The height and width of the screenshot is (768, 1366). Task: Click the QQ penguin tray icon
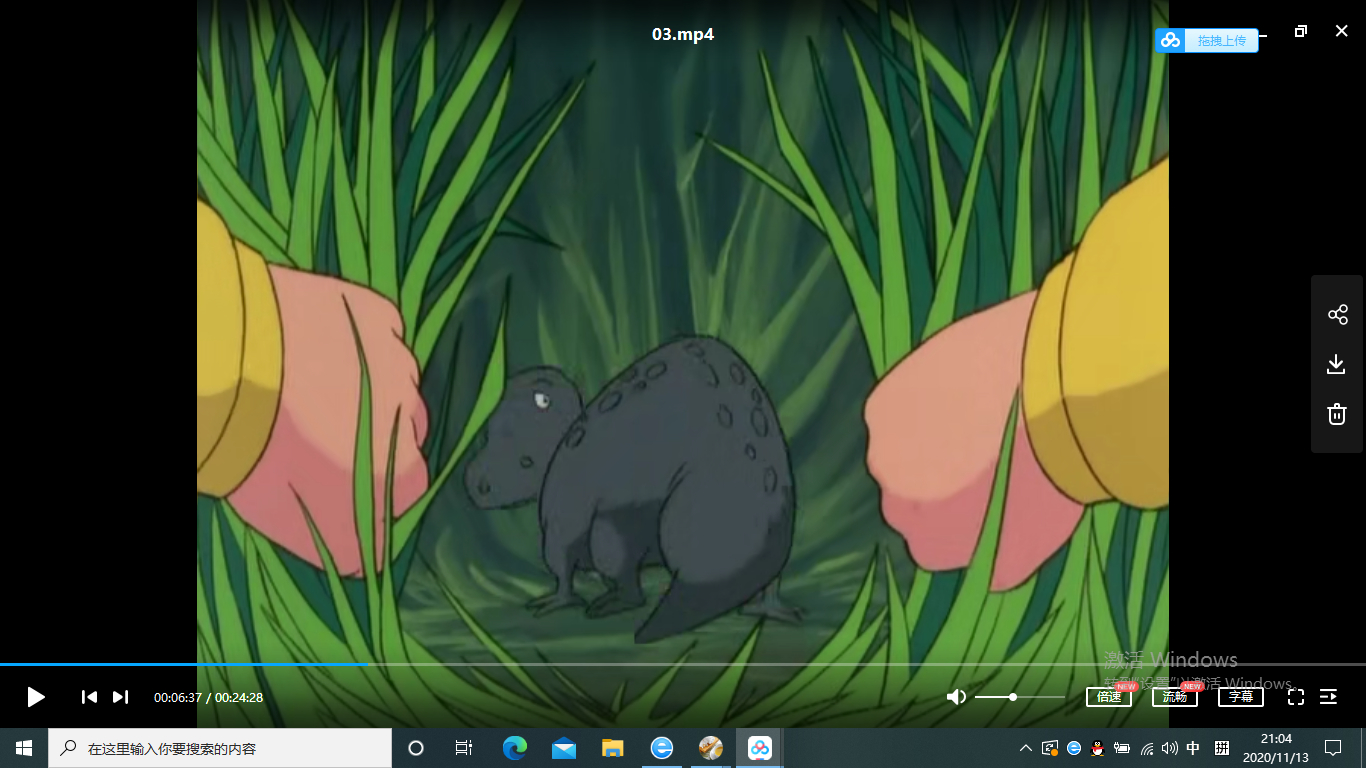click(1097, 748)
